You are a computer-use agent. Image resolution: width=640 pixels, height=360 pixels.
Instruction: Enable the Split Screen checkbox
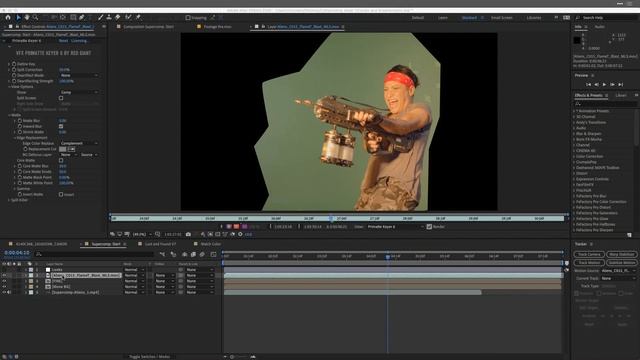coord(61,98)
